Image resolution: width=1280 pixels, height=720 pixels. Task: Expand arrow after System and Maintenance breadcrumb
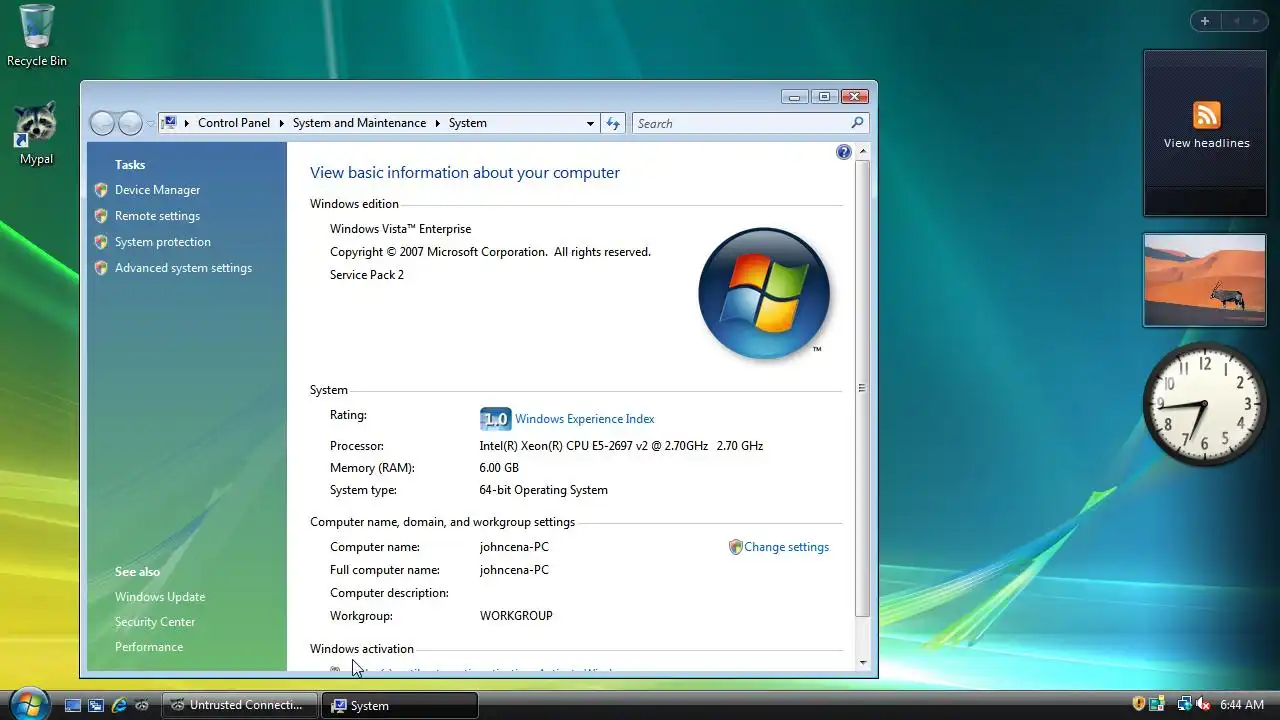pyautogui.click(x=437, y=123)
